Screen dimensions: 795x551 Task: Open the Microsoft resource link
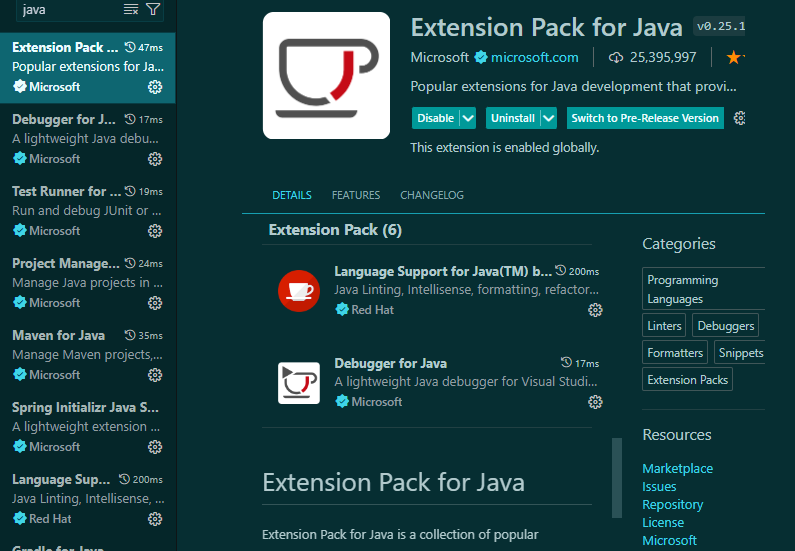coord(669,540)
